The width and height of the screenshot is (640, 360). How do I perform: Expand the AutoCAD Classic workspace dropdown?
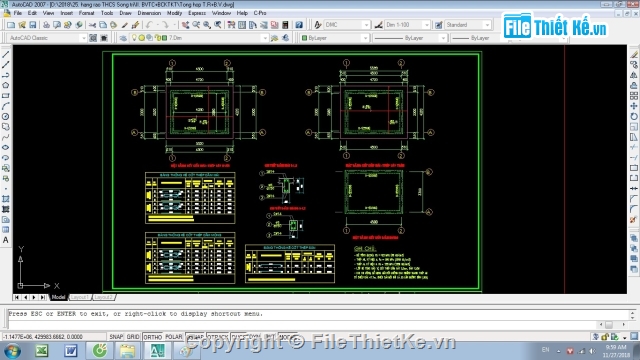(83, 38)
